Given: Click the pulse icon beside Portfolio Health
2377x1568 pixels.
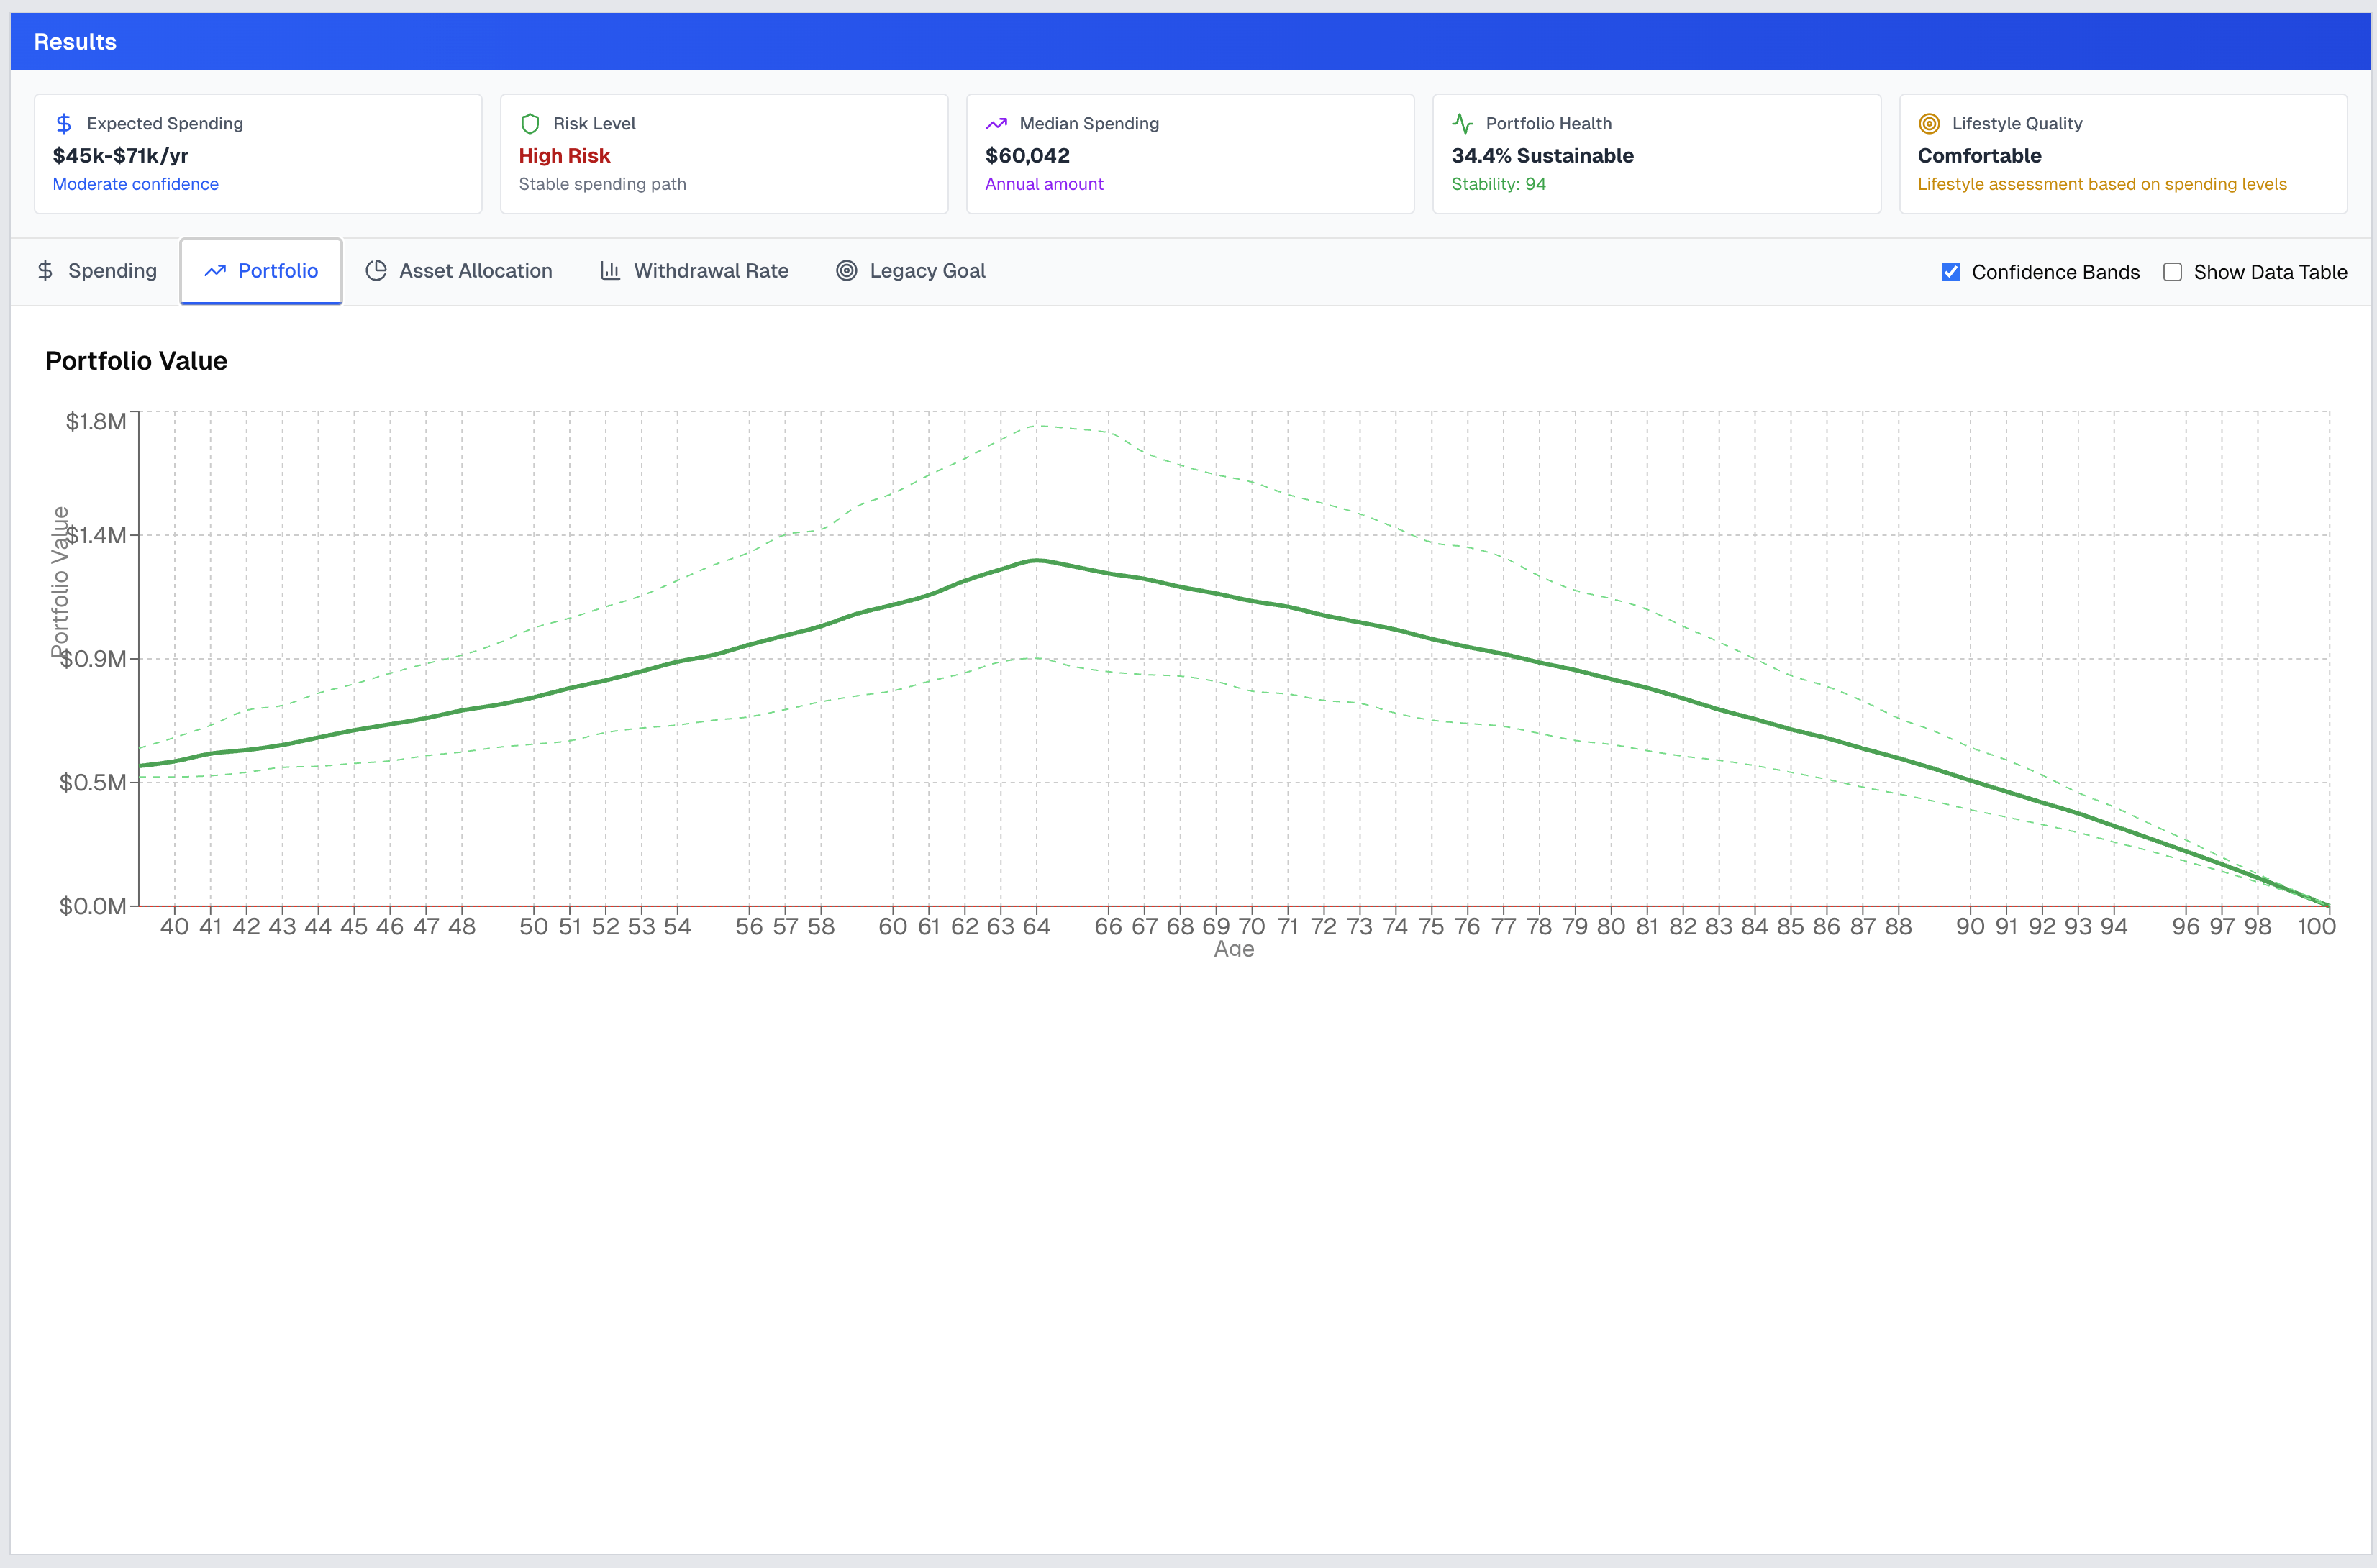Looking at the screenshot, I should pos(1462,124).
